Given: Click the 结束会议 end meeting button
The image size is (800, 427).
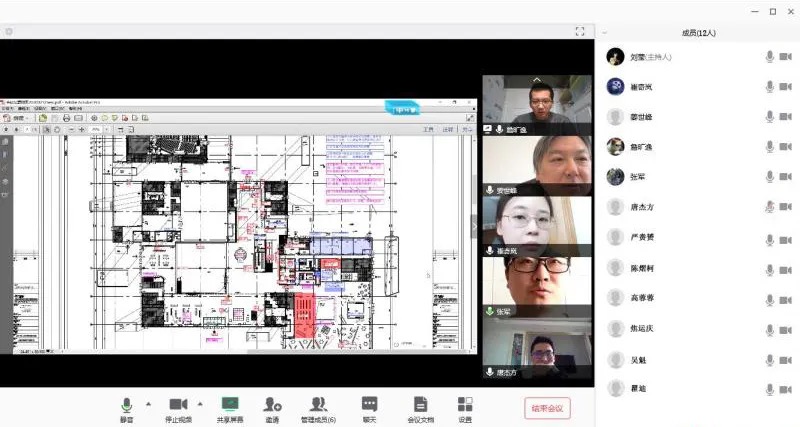Looking at the screenshot, I should [x=548, y=408].
